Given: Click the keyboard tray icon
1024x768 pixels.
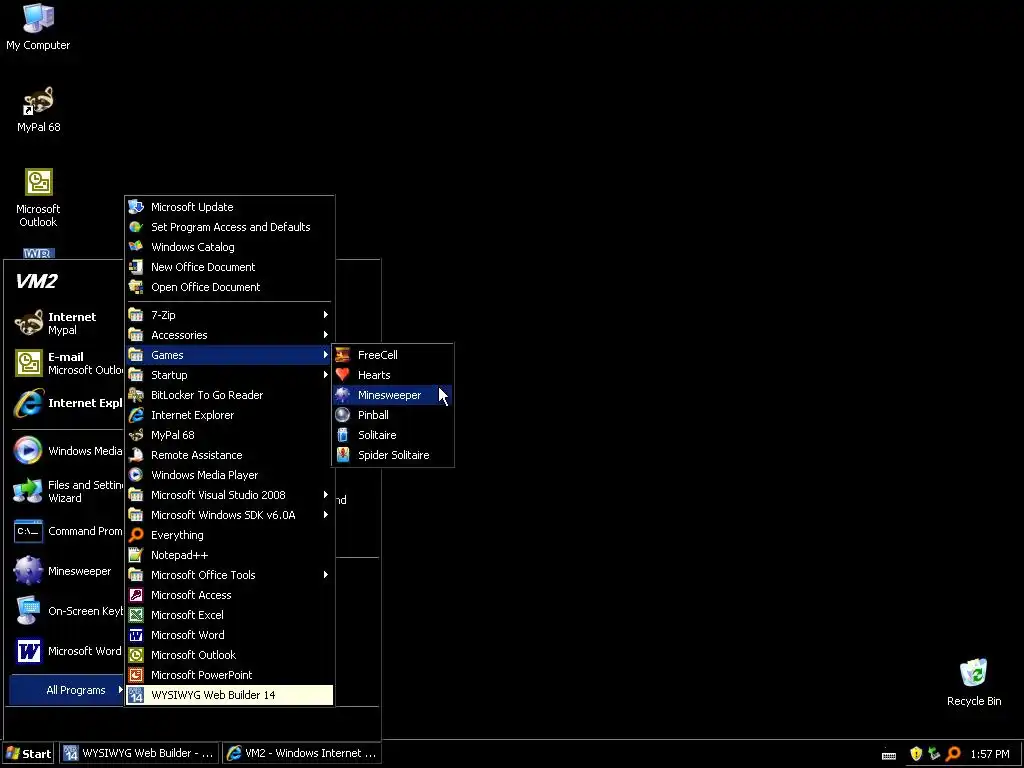Looking at the screenshot, I should 889,756.
